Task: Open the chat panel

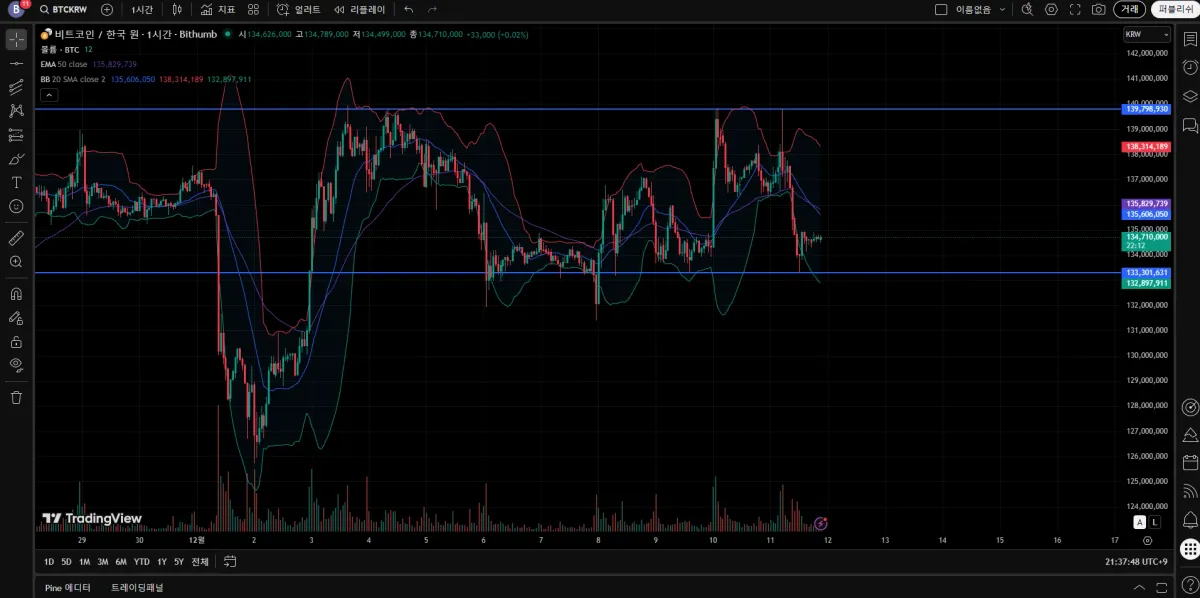Action: point(1189,125)
